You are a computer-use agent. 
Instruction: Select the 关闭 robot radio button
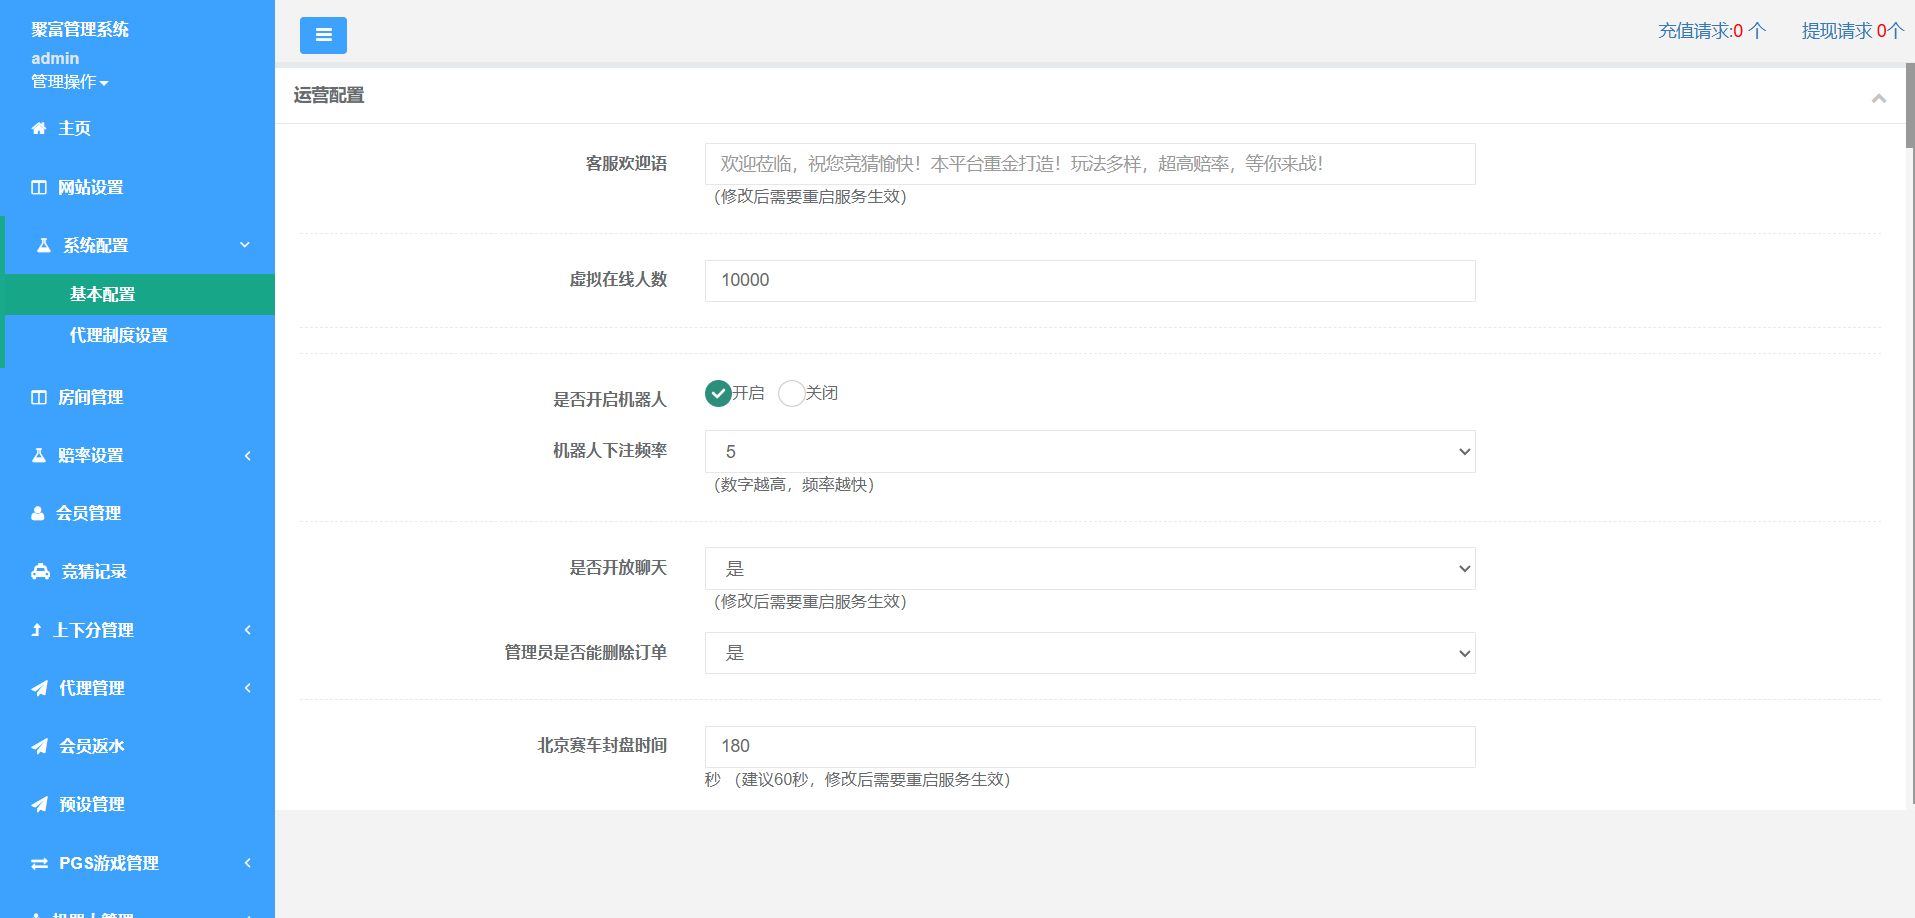[x=791, y=393]
